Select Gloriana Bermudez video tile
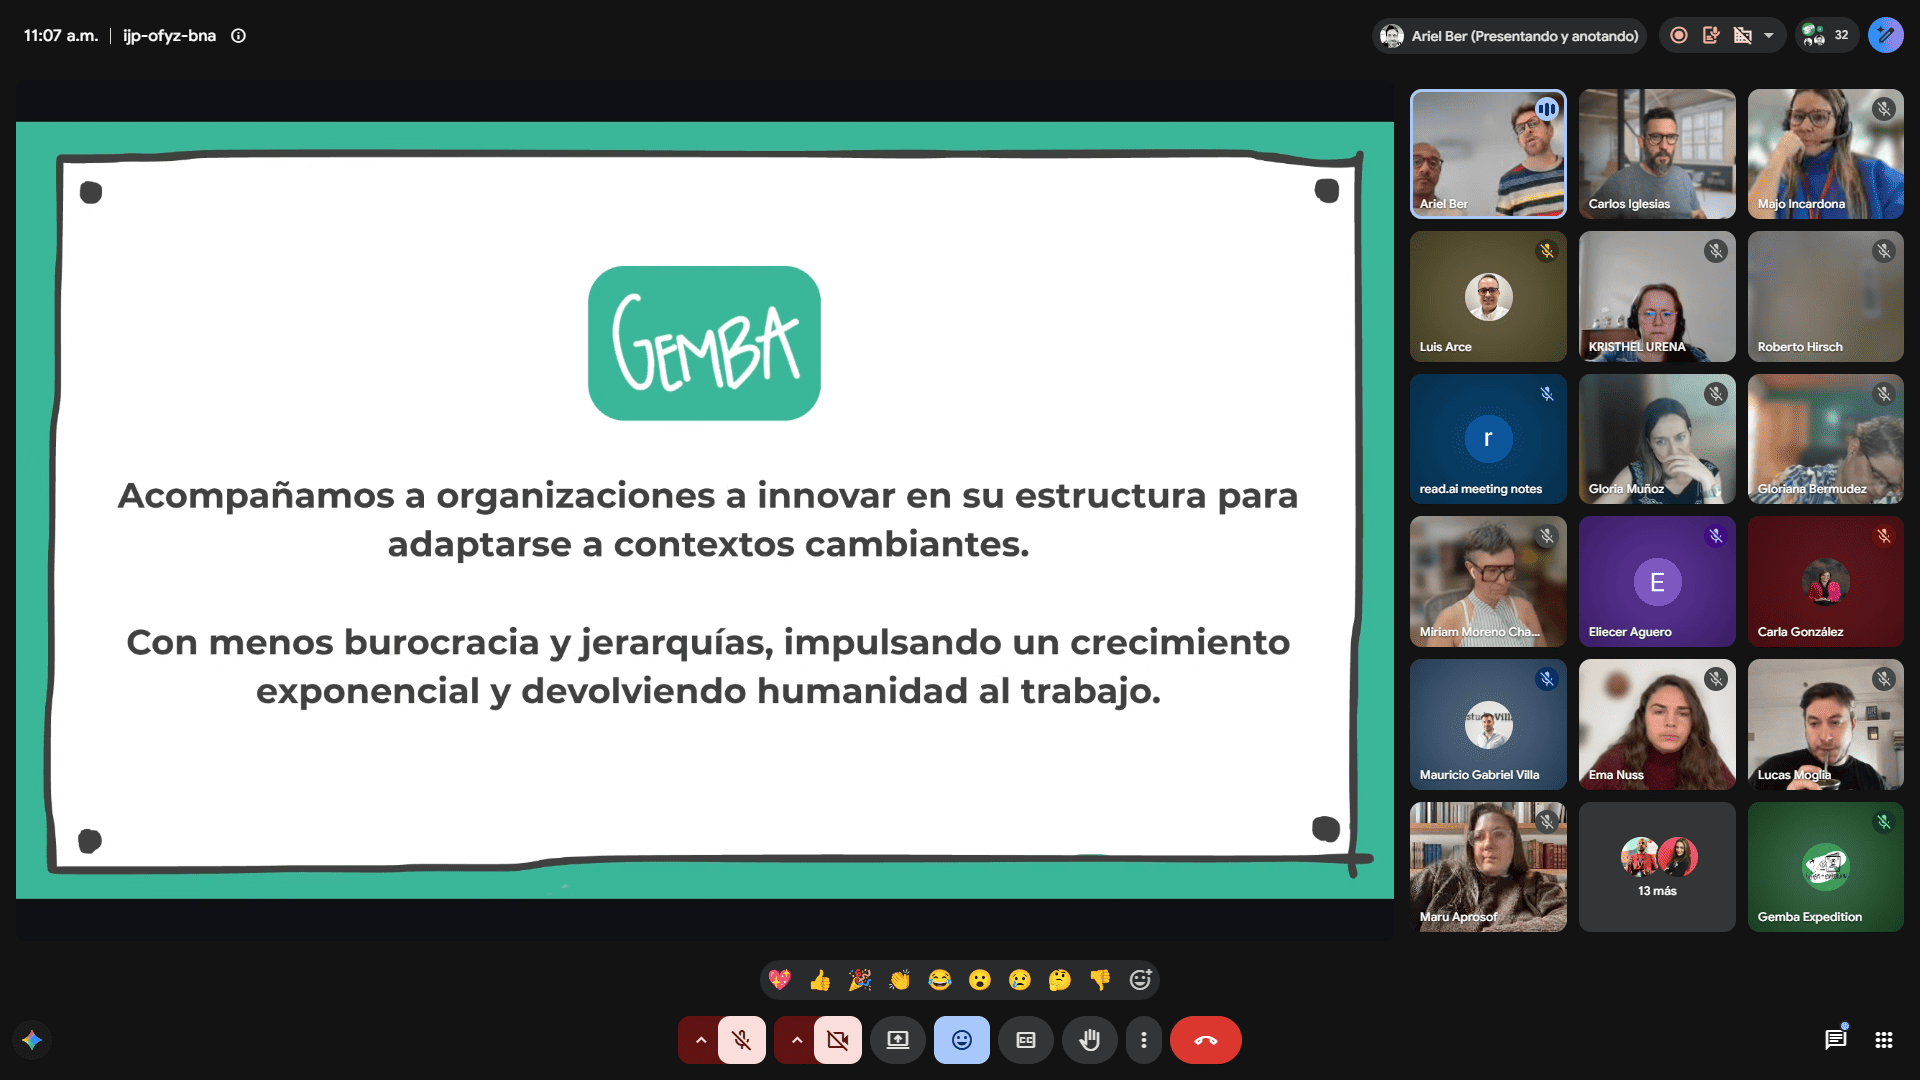 pos(1826,439)
